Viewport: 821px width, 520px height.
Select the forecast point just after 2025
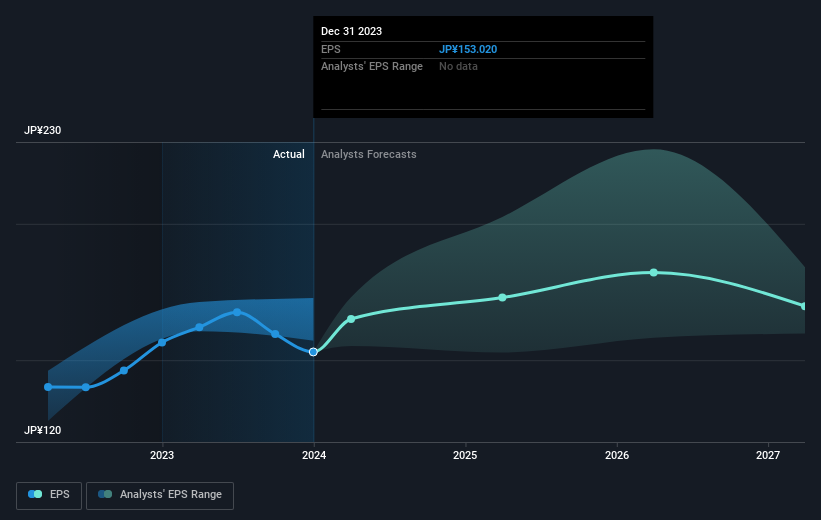click(502, 297)
